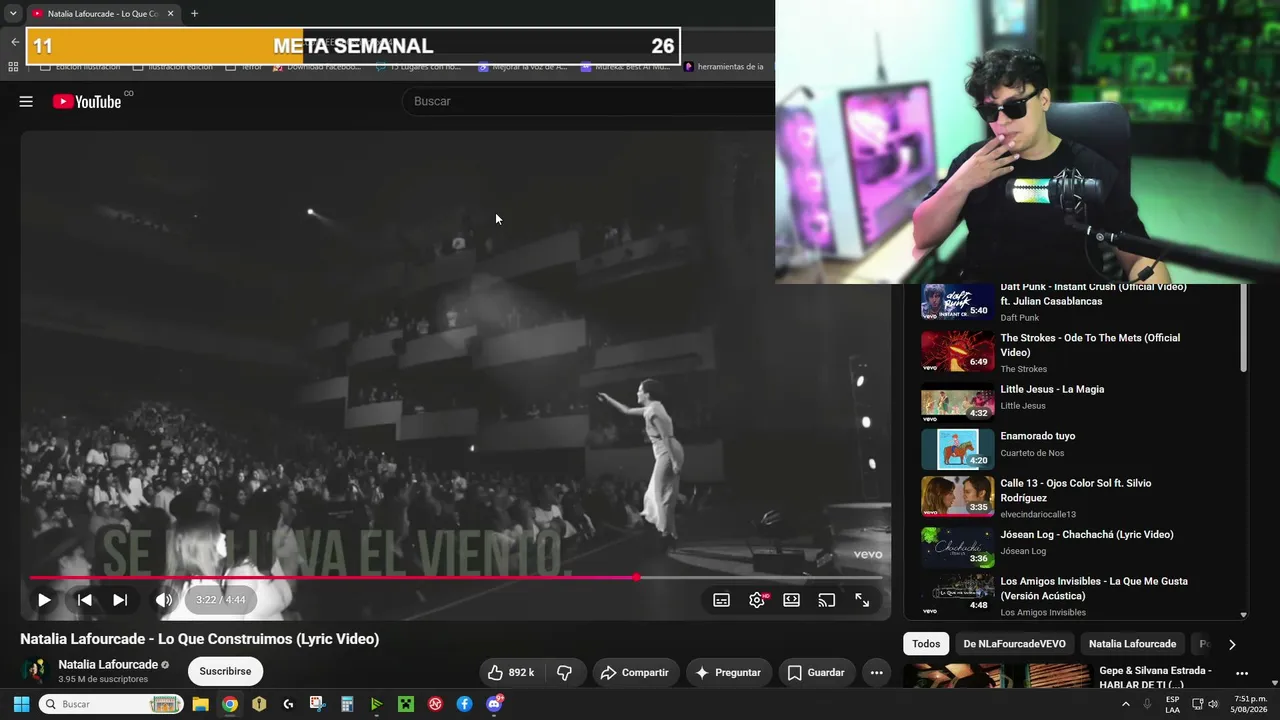Share the video using Compartir
The height and width of the screenshot is (720, 1280).
click(635, 673)
